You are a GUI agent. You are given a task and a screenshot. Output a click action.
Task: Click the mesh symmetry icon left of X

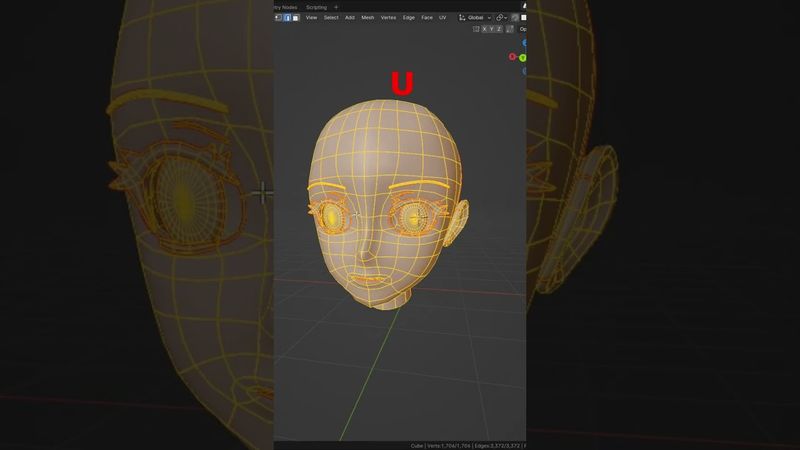tap(476, 29)
